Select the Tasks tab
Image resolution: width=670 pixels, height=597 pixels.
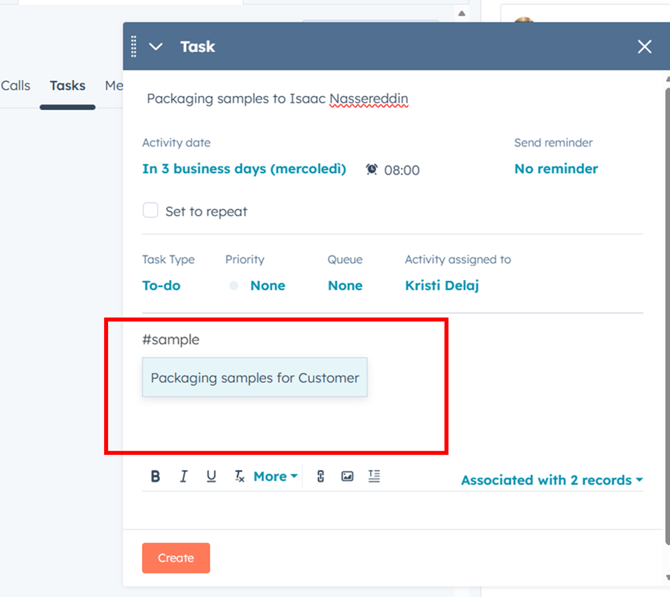click(68, 86)
